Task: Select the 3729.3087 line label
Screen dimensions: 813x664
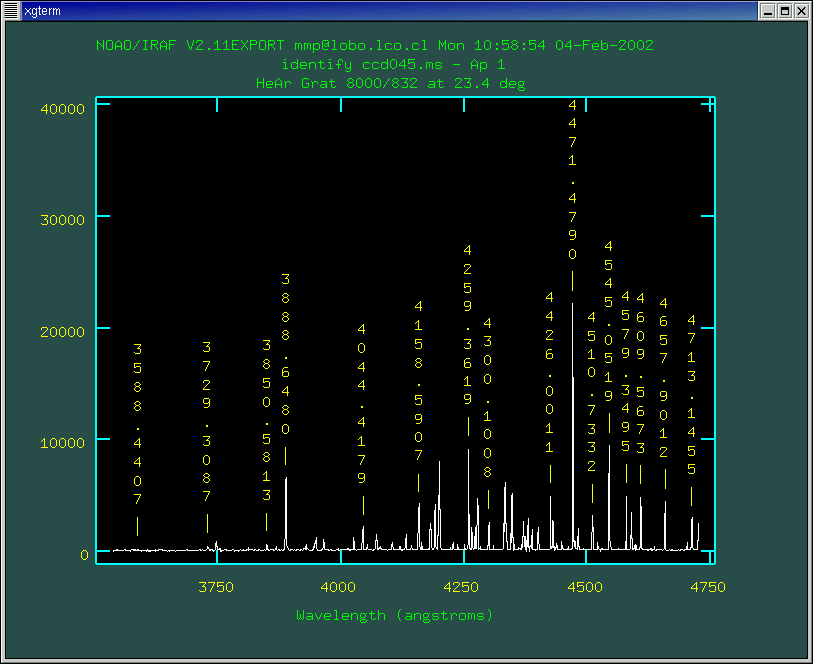Action: point(207,421)
